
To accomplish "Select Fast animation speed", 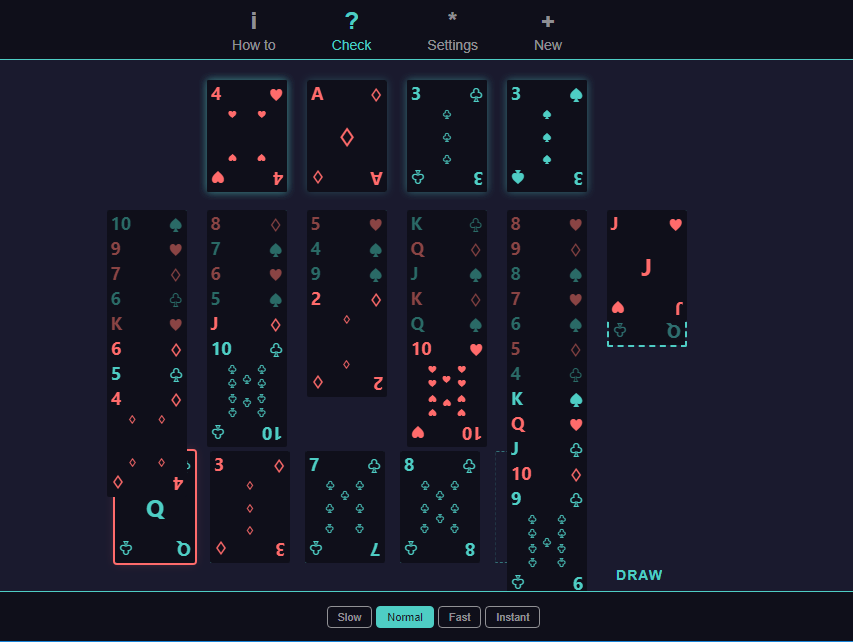I will (x=460, y=617).
